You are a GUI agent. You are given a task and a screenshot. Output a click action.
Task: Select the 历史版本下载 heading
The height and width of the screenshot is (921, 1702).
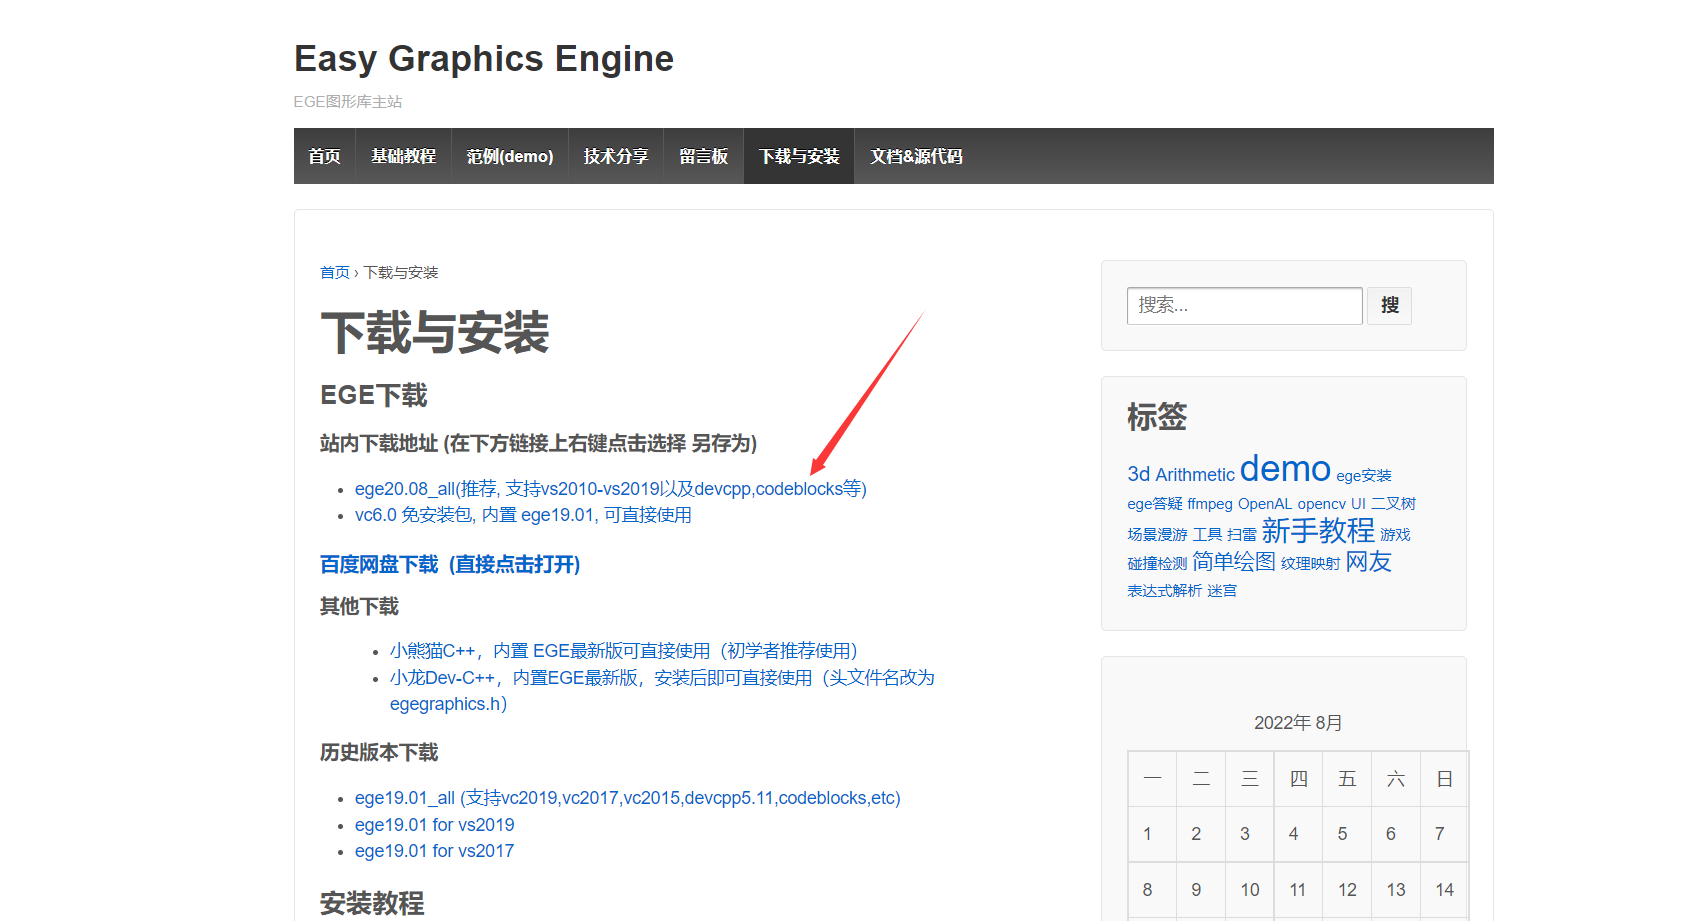(379, 753)
